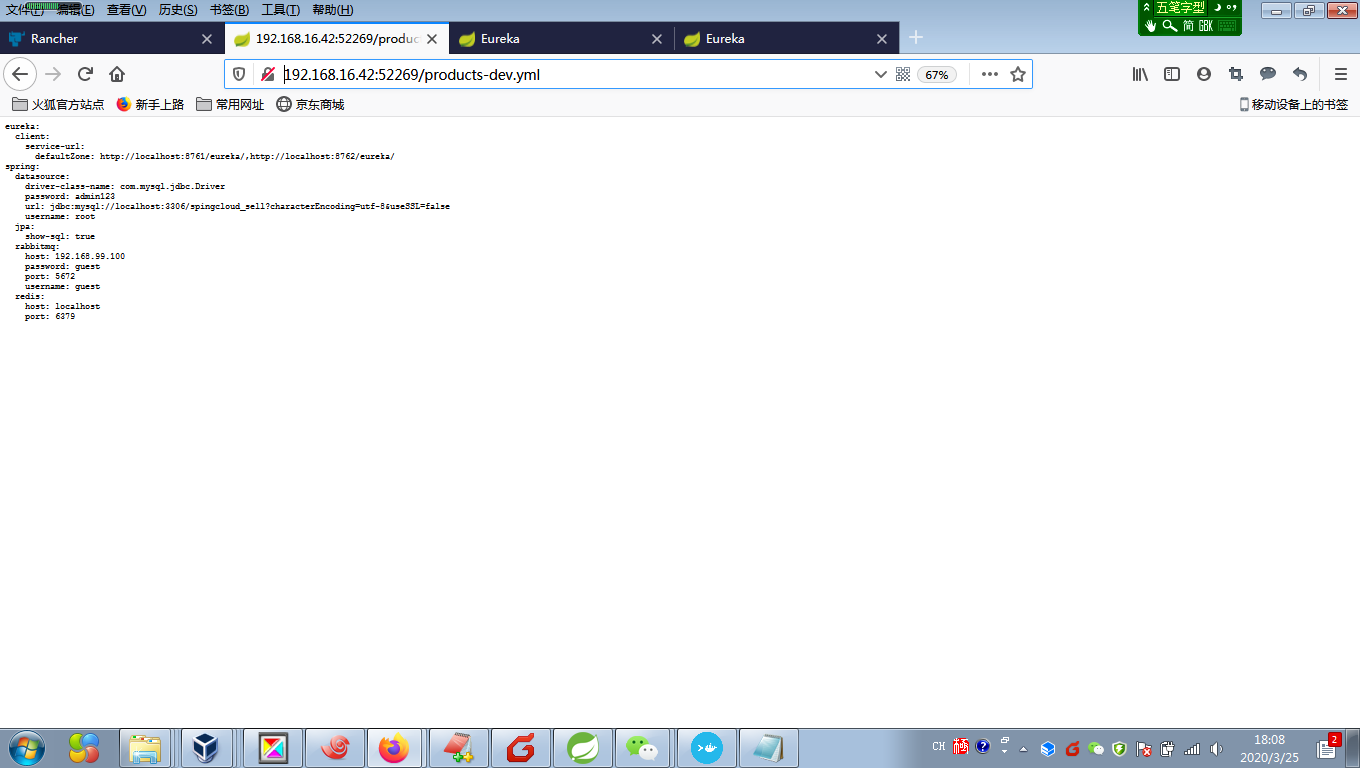
Task: Click the 五笔字型 input method label
Action: 1180,8
